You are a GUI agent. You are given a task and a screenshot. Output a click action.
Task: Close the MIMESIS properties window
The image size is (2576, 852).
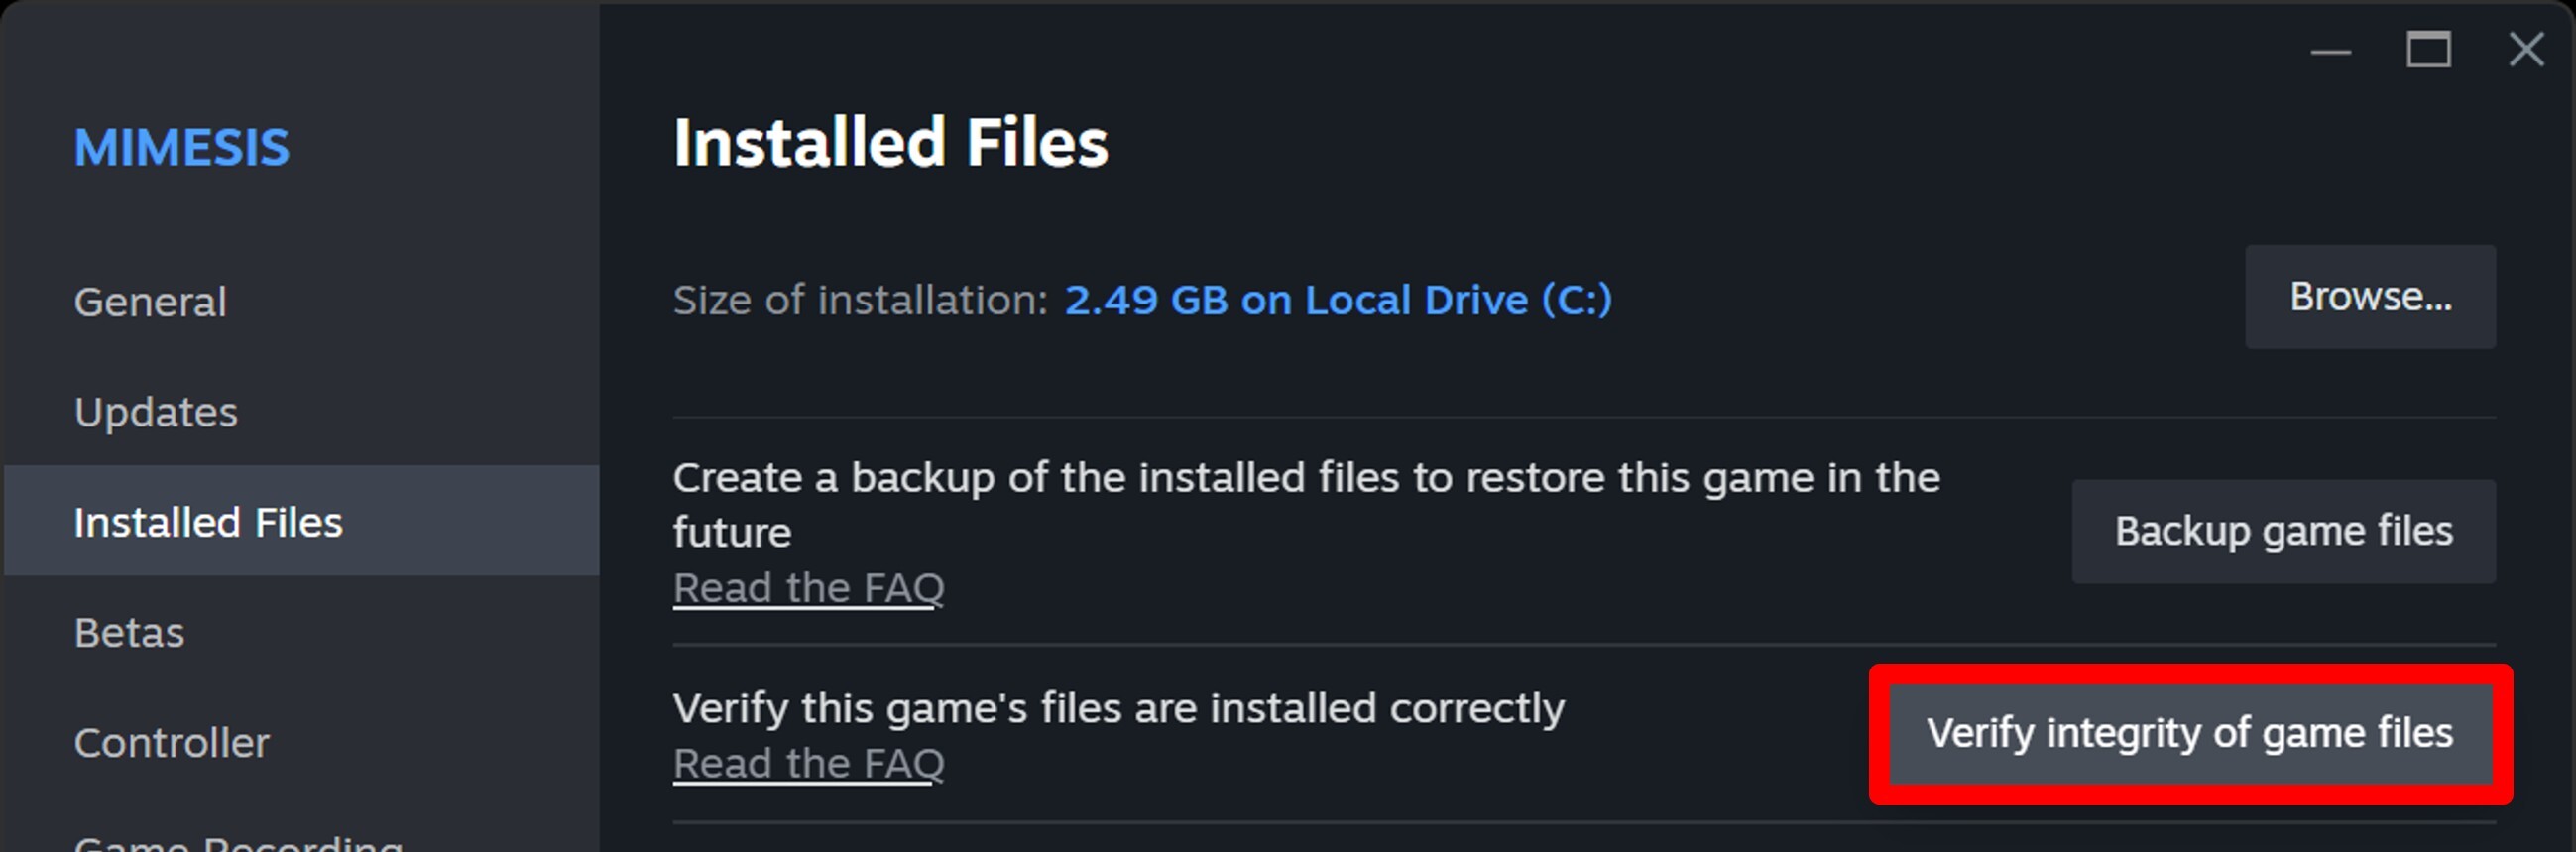pos(2526,50)
